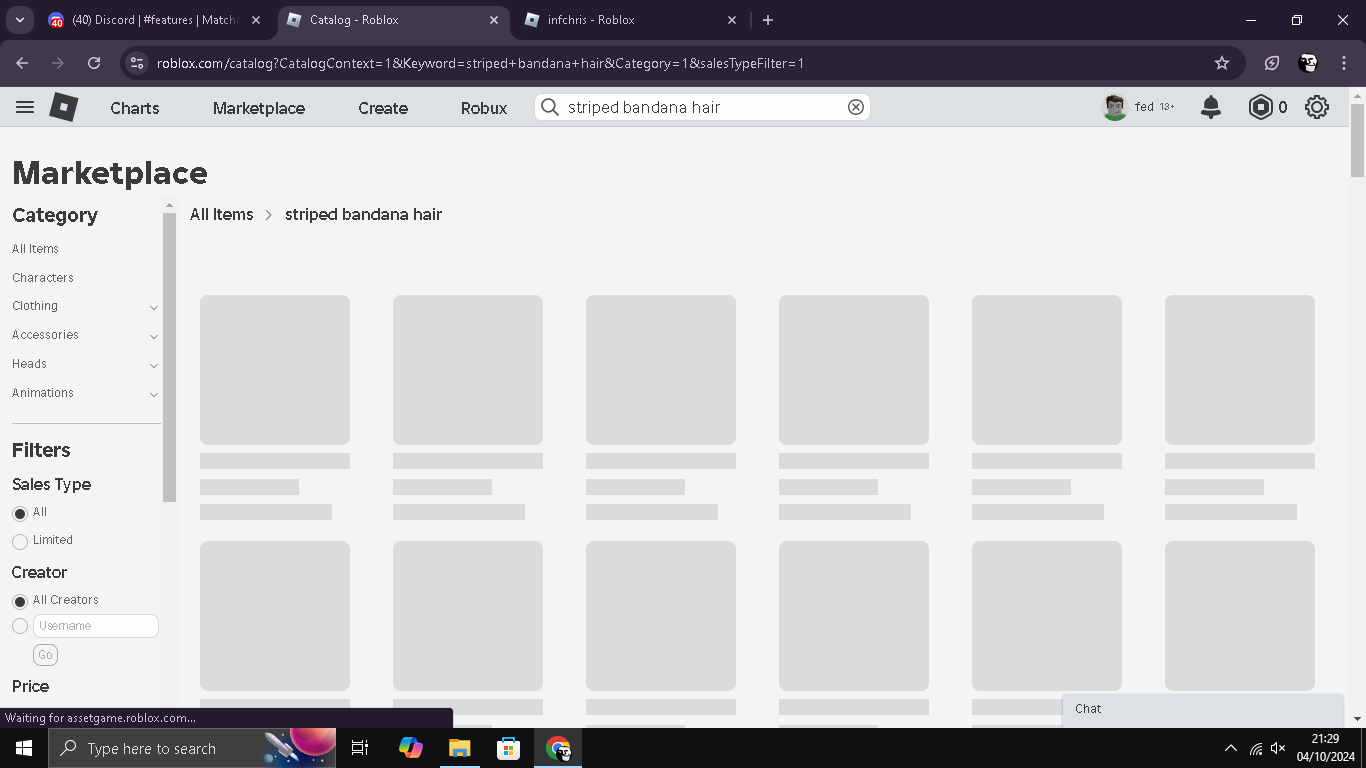Open Charts in the Roblox navbar

click(135, 108)
